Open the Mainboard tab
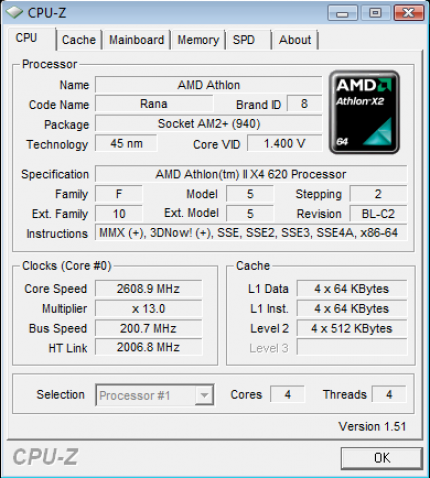 tap(137, 40)
